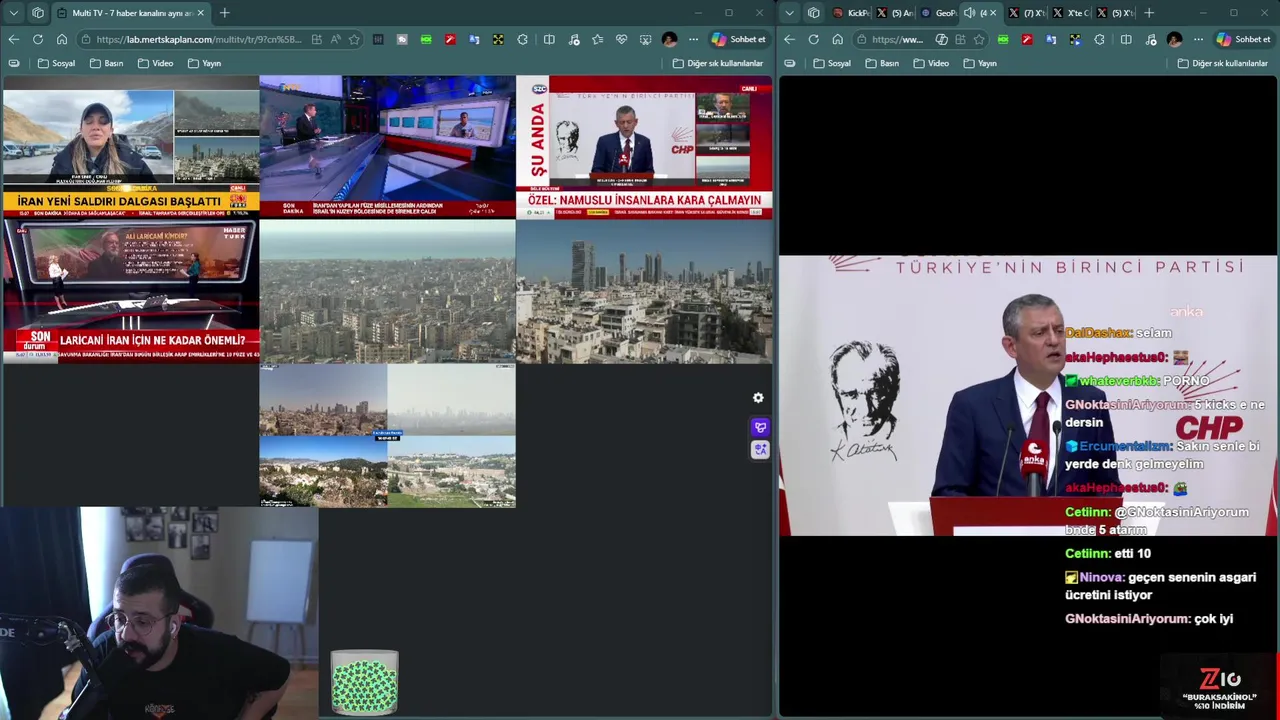
Task: Open the Multi TV settings gear icon
Action: tap(758, 398)
